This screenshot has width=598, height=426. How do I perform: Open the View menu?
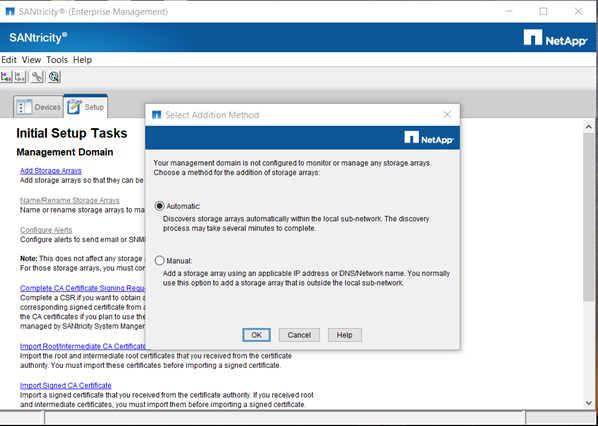(31, 60)
